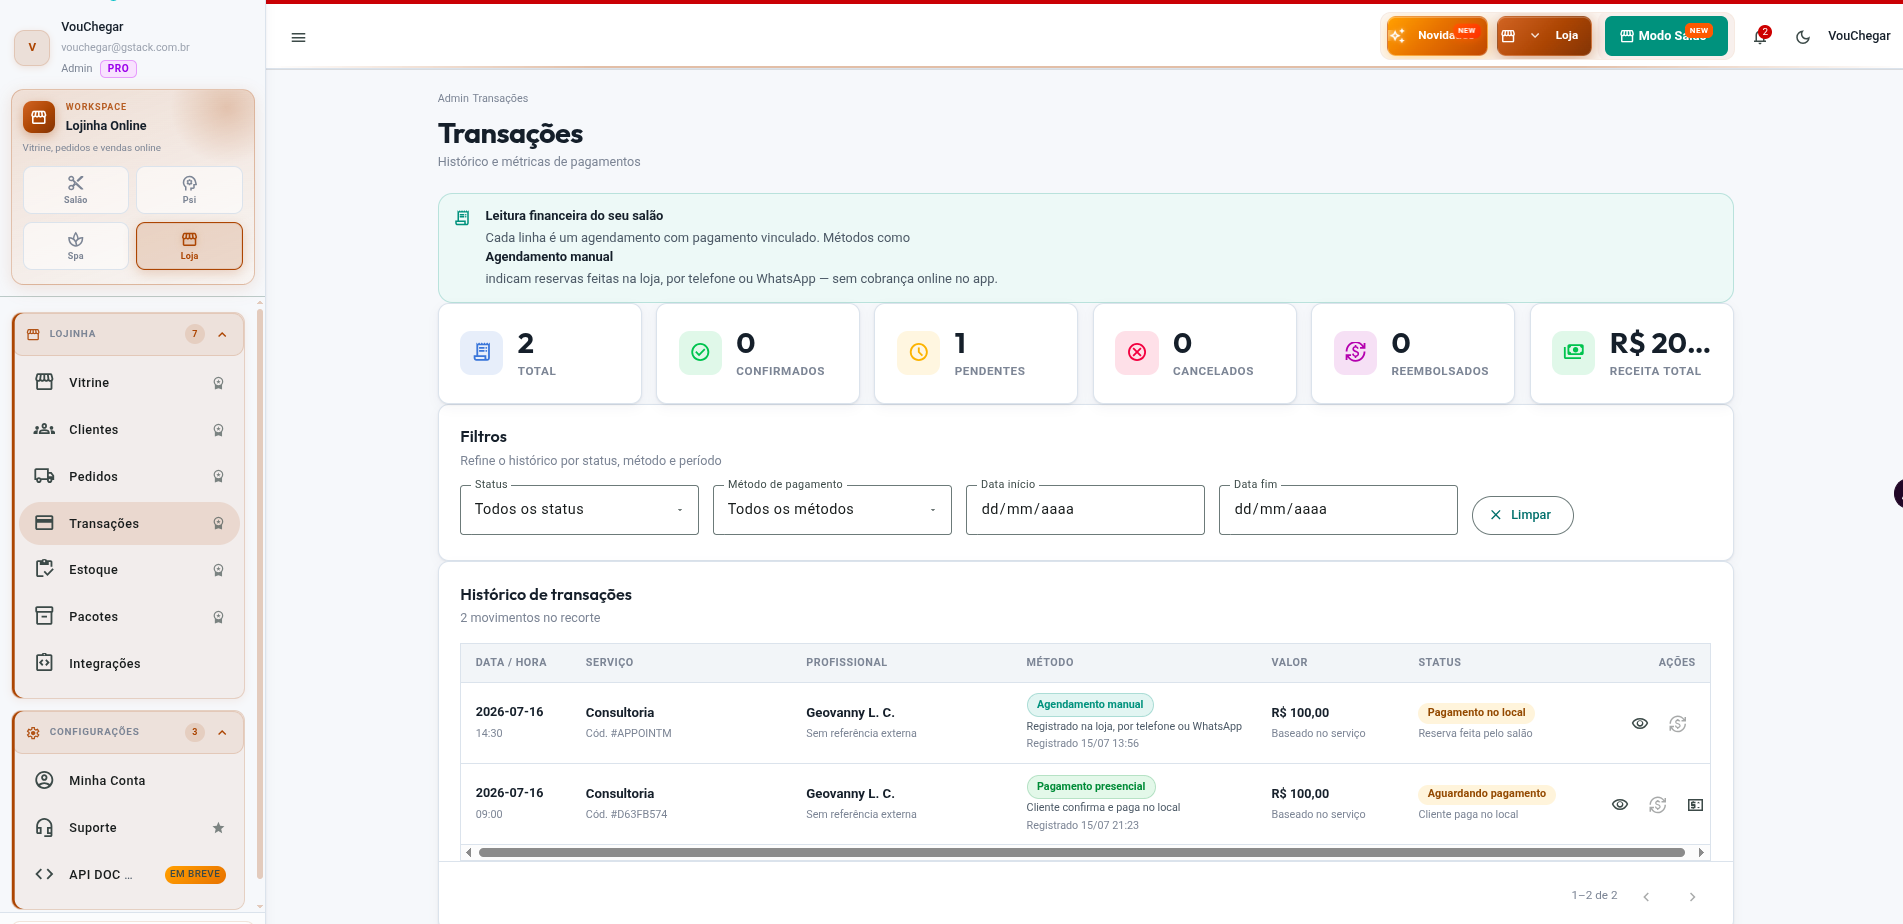Click the Aguardando pagamento status chip
The height and width of the screenshot is (924, 1903).
pos(1486,794)
